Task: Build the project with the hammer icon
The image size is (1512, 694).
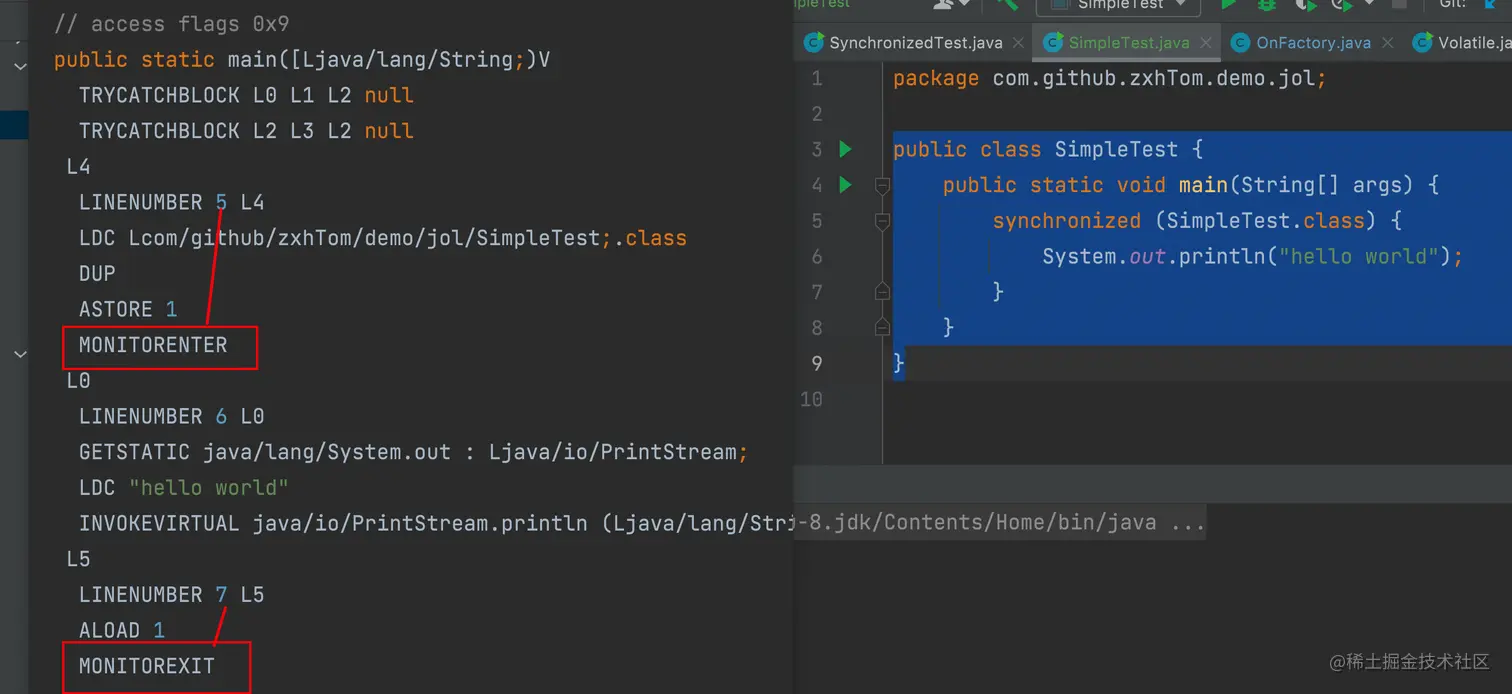Action: (1007, 4)
